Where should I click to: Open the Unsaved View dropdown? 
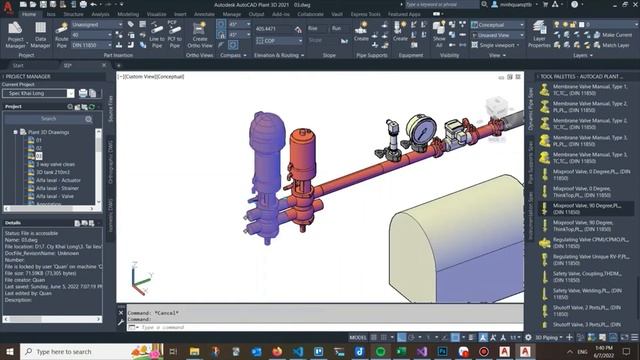498,36
